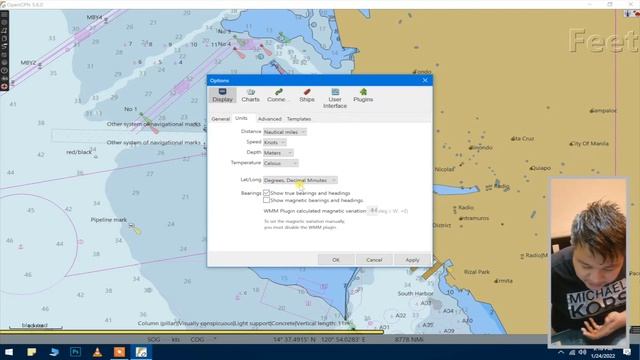Click the magnetic variation value field

click(x=373, y=211)
